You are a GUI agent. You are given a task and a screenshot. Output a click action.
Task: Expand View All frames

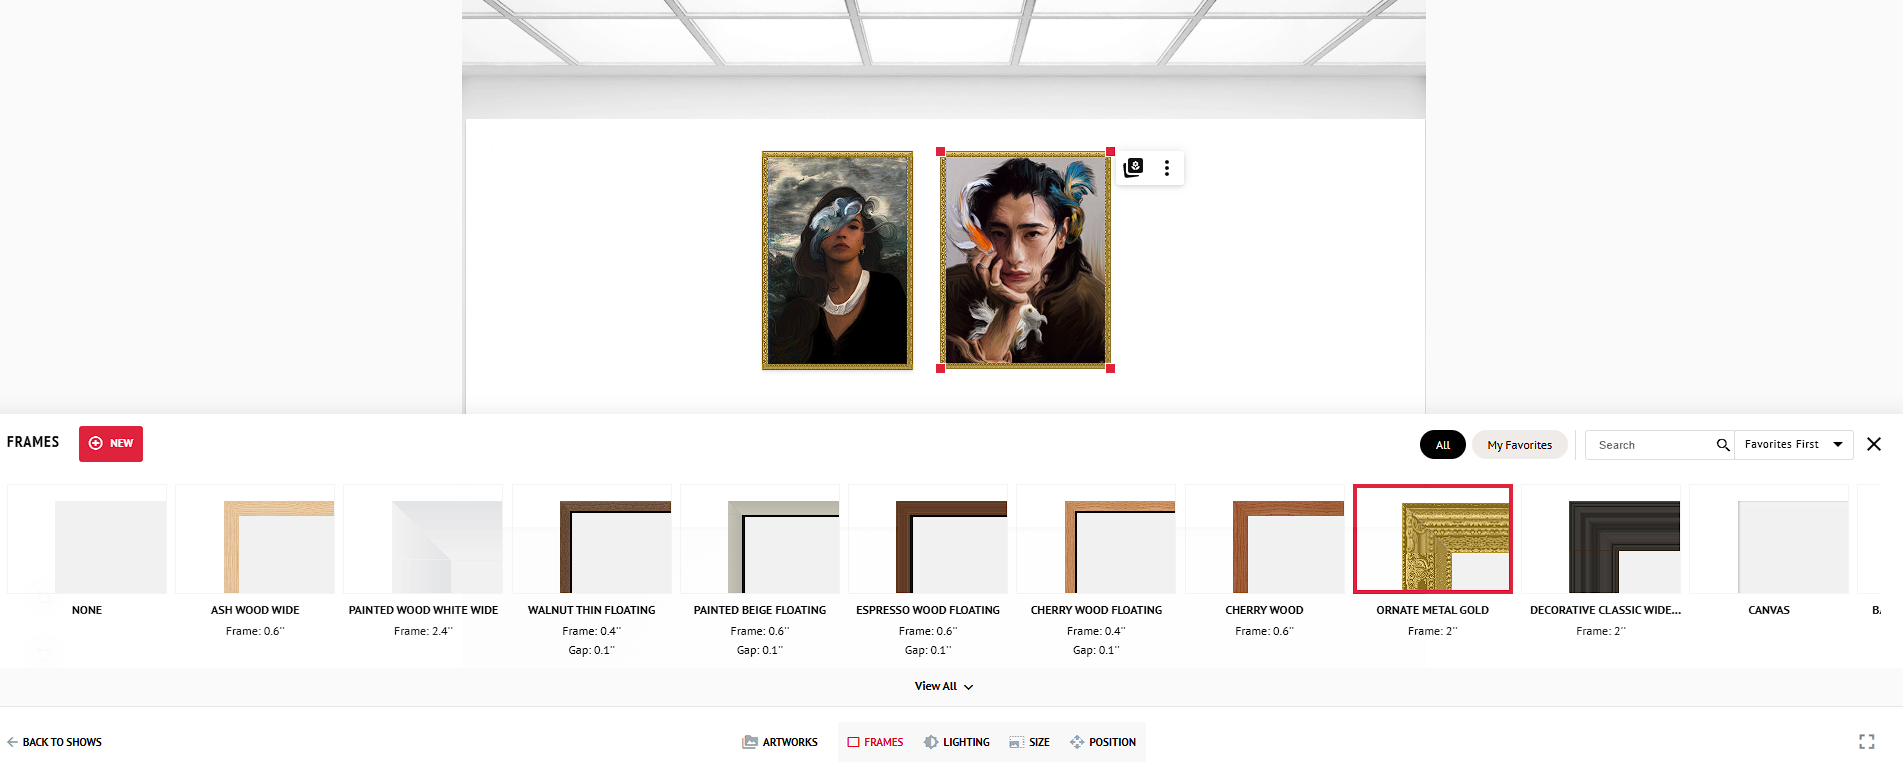pyautogui.click(x=944, y=686)
